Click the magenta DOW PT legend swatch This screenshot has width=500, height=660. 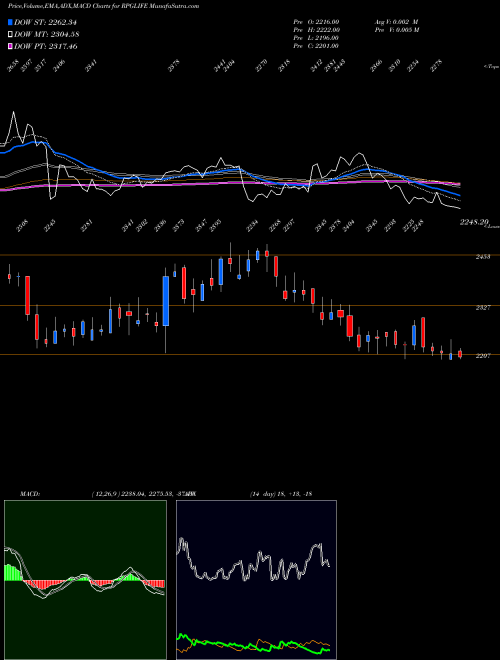pyautogui.click(x=11, y=46)
